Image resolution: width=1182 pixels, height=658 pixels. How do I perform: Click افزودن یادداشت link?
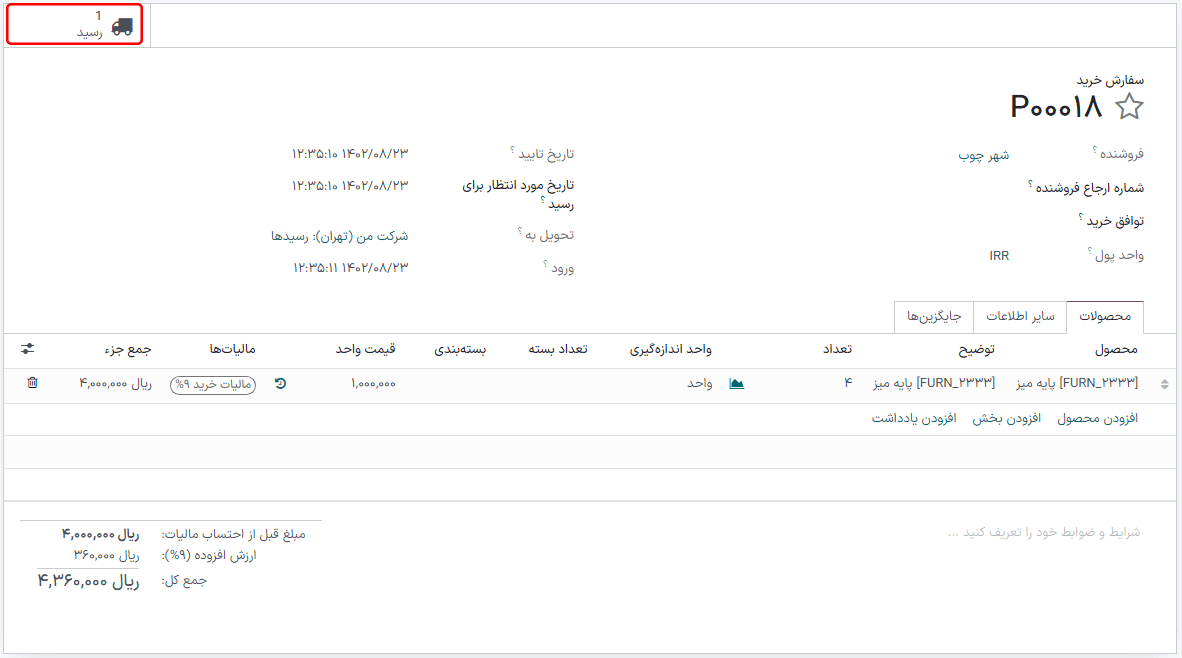pyautogui.click(x=914, y=418)
